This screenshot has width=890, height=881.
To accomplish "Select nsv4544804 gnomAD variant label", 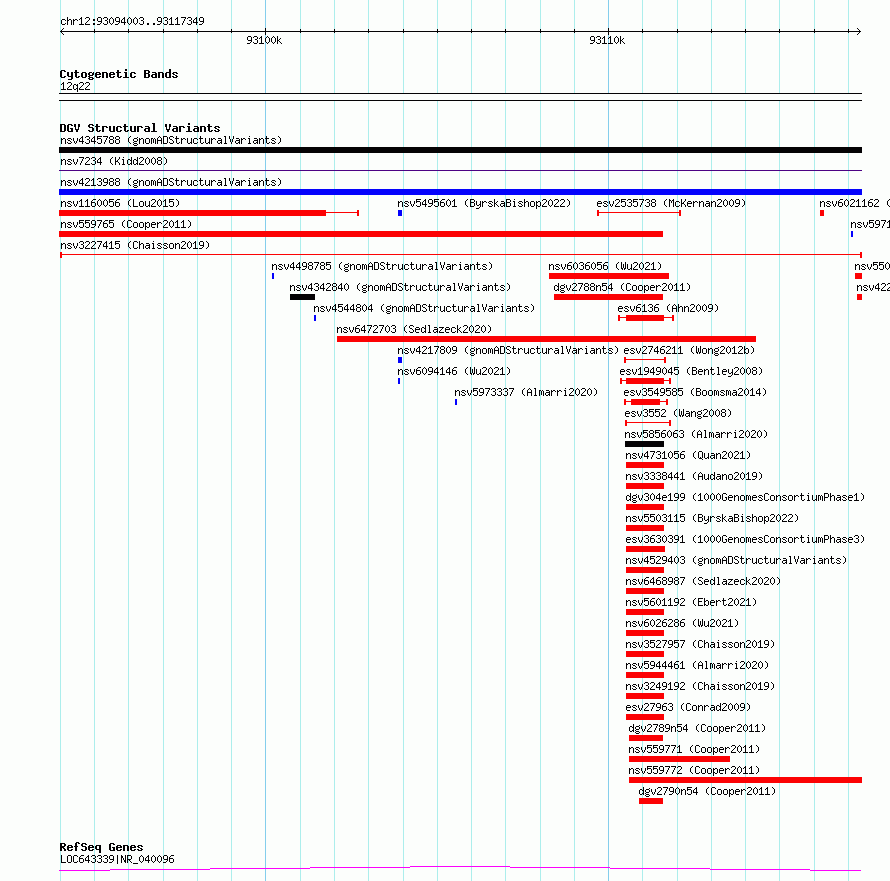I will (424, 308).
